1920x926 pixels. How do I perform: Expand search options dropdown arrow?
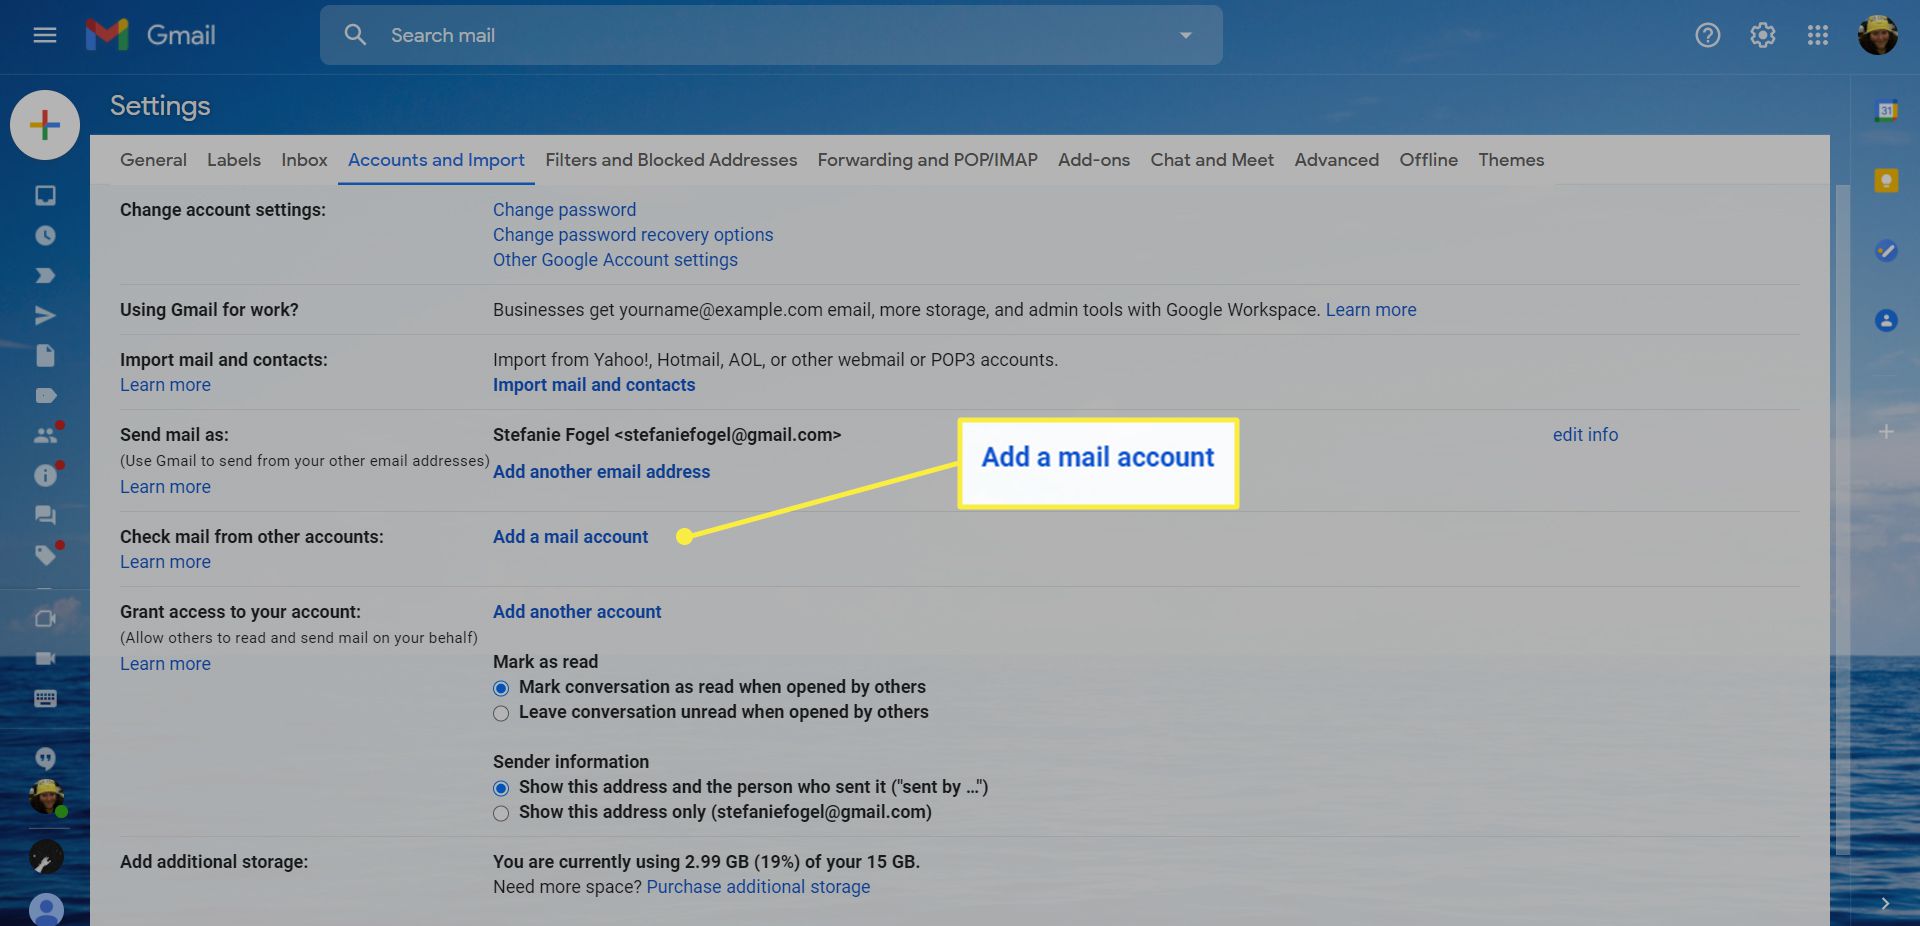pyautogui.click(x=1185, y=35)
